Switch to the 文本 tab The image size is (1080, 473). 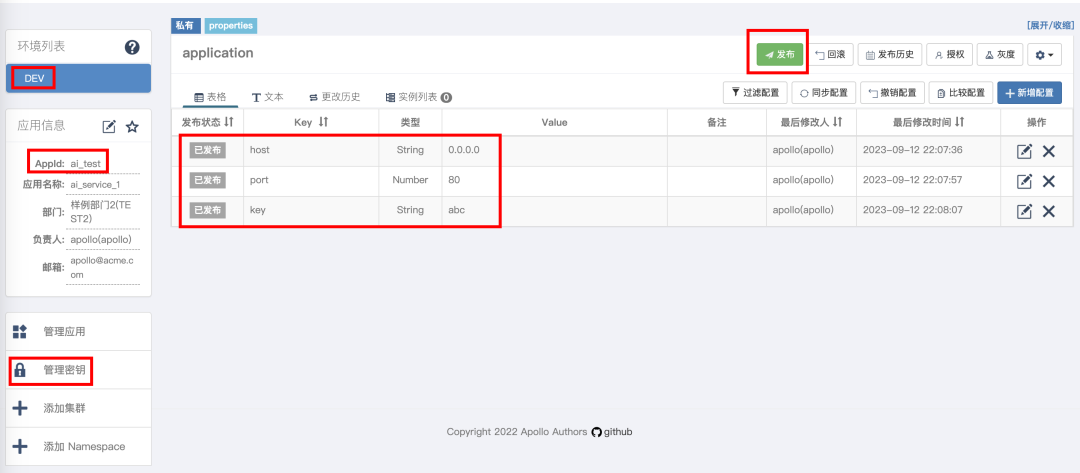point(268,97)
